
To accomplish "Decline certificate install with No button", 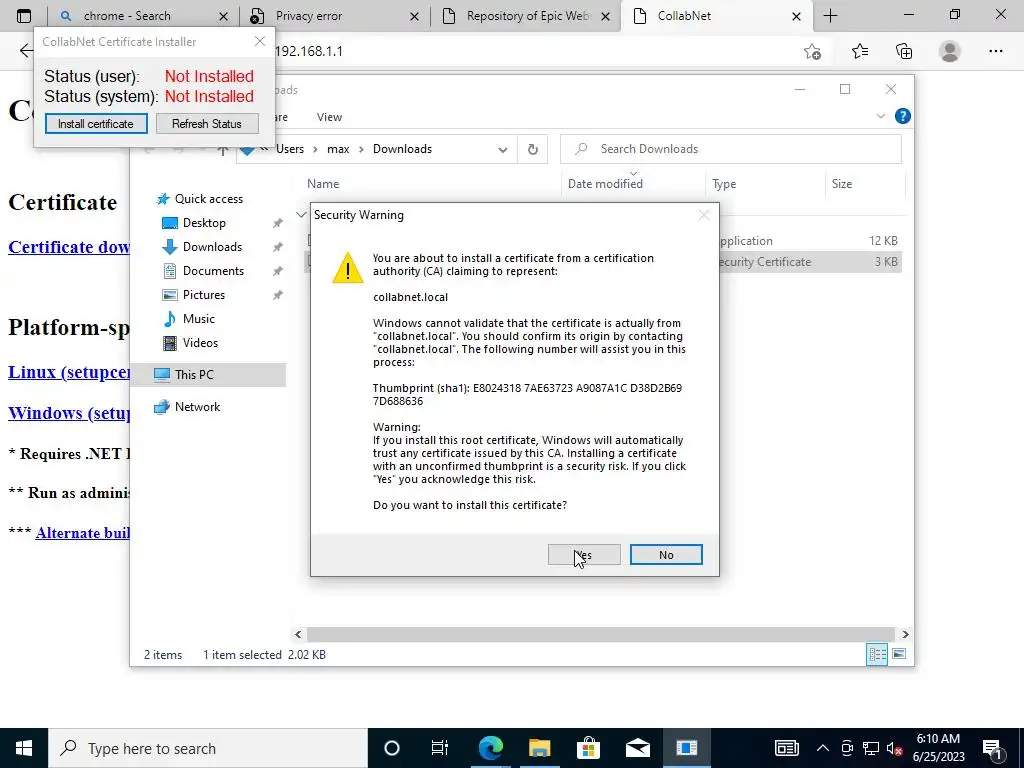I will pos(666,554).
